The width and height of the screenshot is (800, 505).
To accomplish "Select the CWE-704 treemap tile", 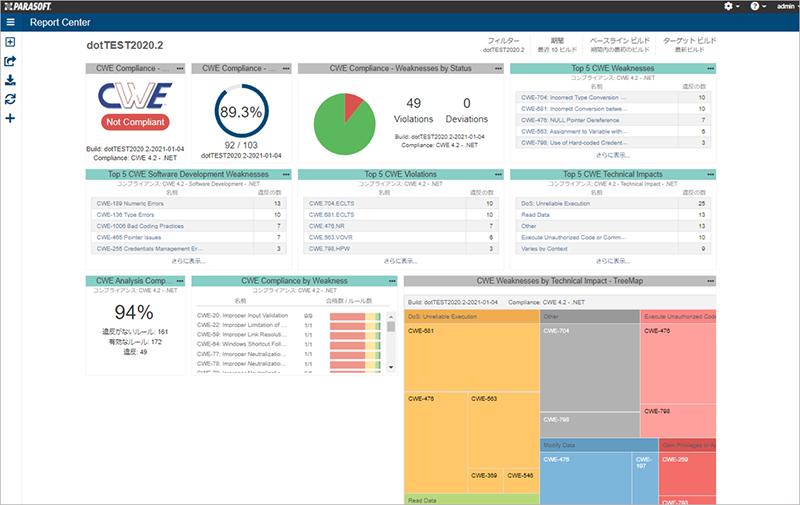I will coord(589,367).
